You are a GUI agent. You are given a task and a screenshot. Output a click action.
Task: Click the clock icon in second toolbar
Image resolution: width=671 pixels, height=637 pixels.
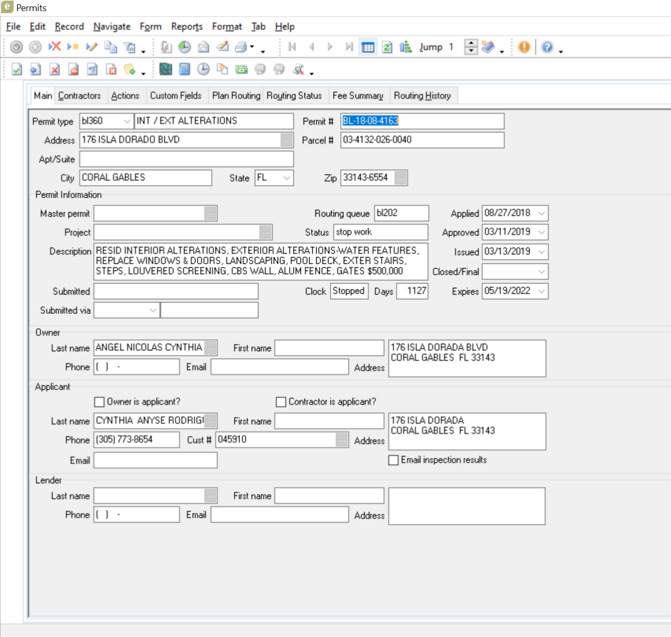click(x=204, y=70)
